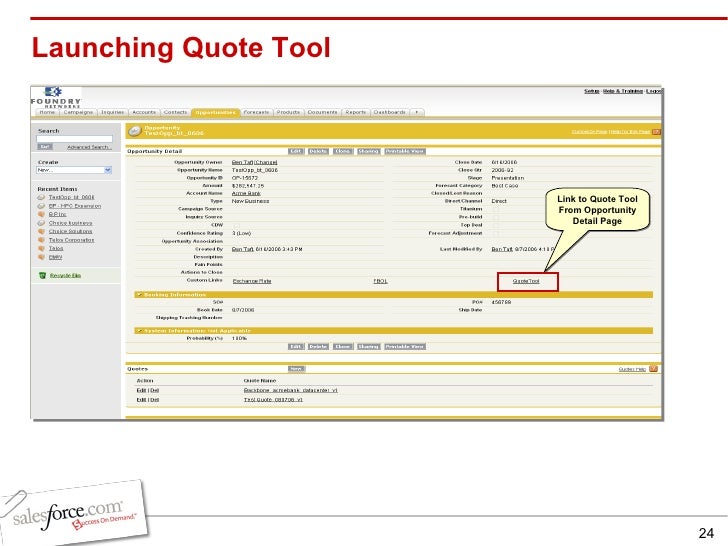
Task: Open the Acme Bank account link
Action: pos(246,193)
